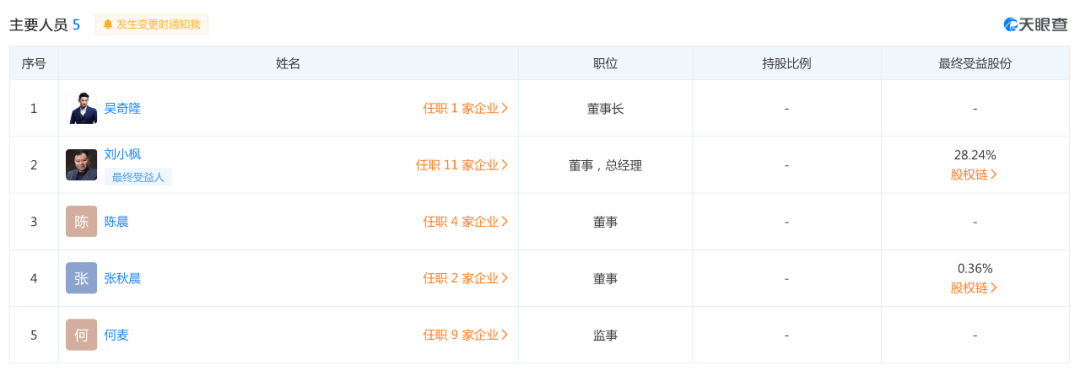This screenshot has height=392, width=1080.
Task: Click the bell notification icon
Action: click(107, 25)
